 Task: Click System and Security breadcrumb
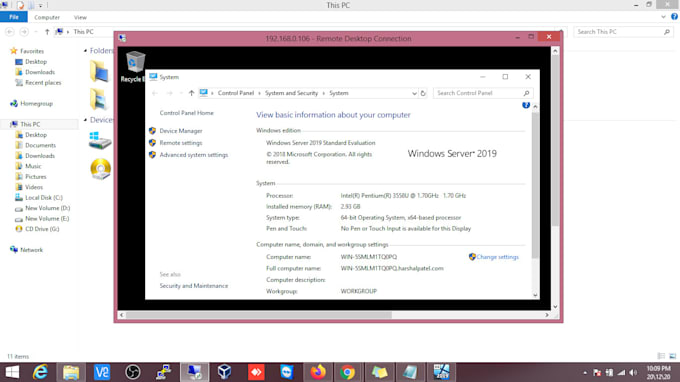291,93
